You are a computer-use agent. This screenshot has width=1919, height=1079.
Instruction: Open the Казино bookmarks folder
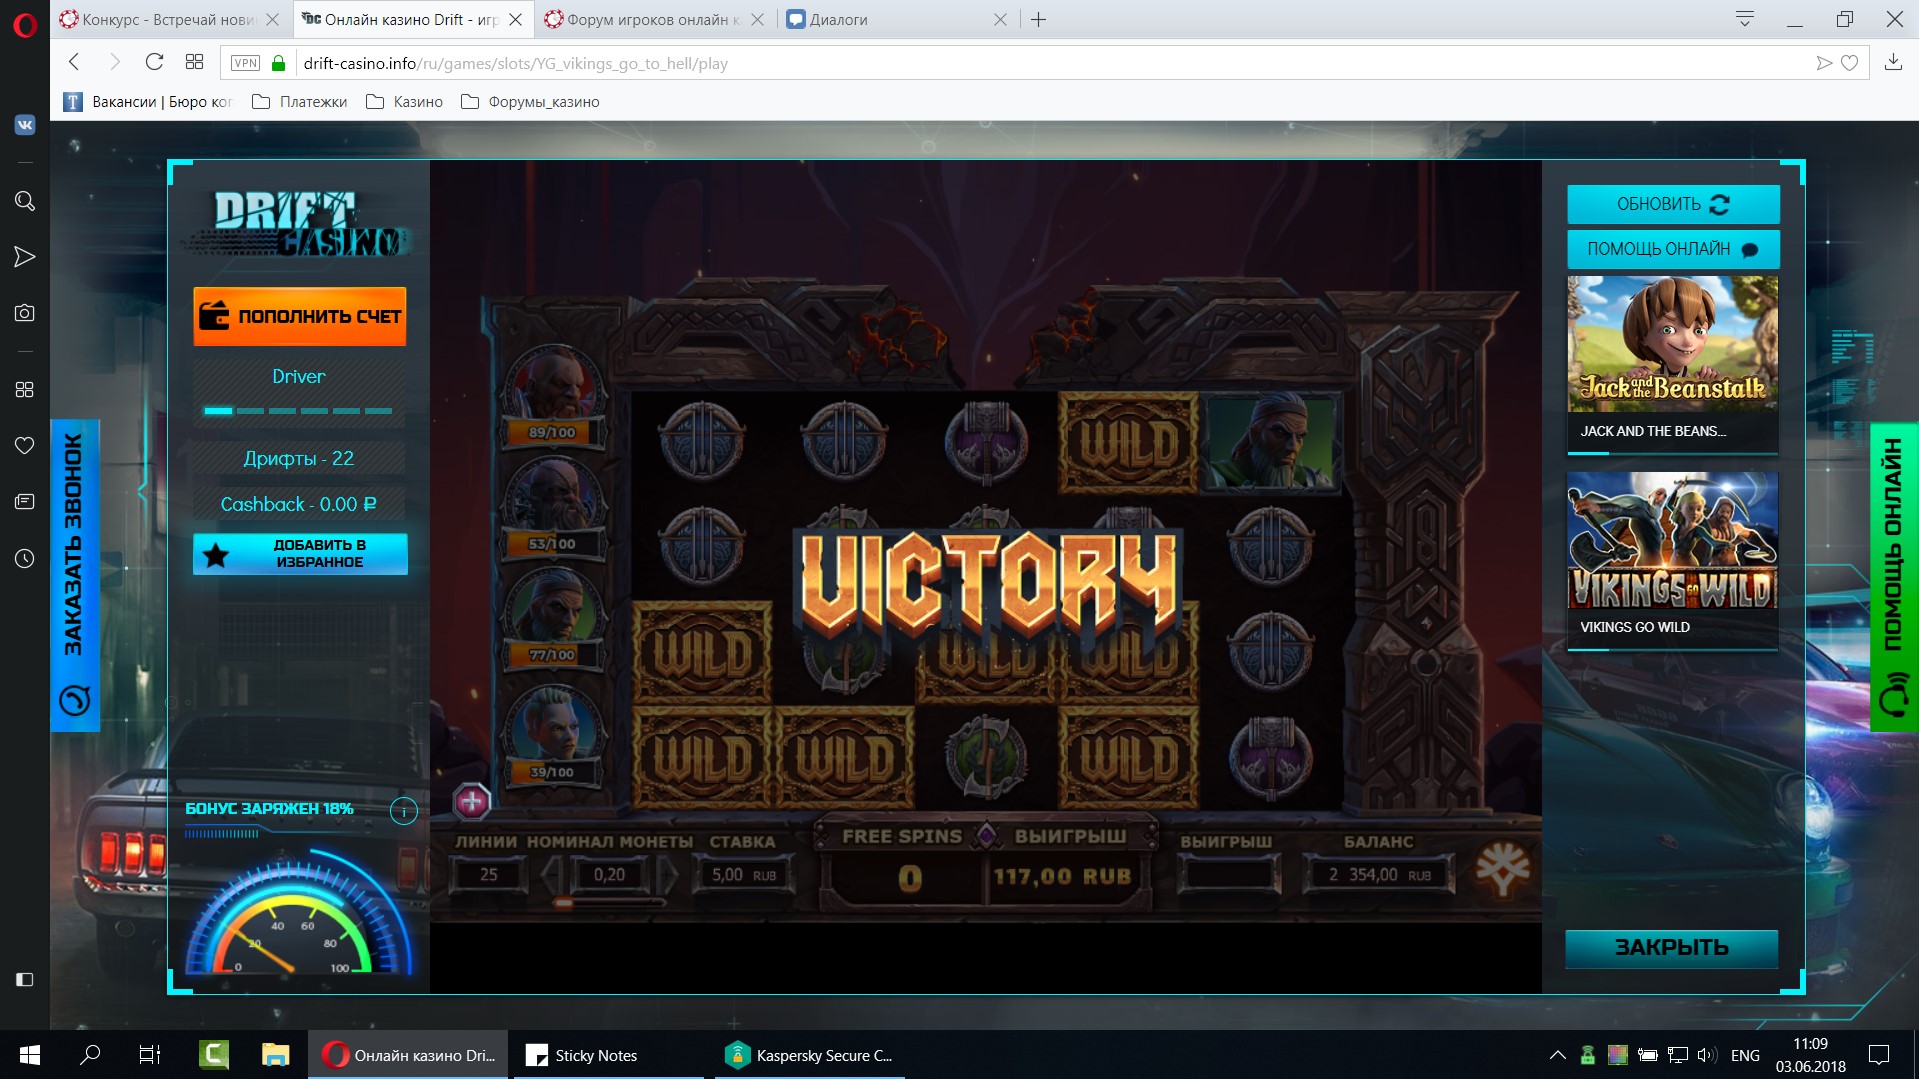405,102
